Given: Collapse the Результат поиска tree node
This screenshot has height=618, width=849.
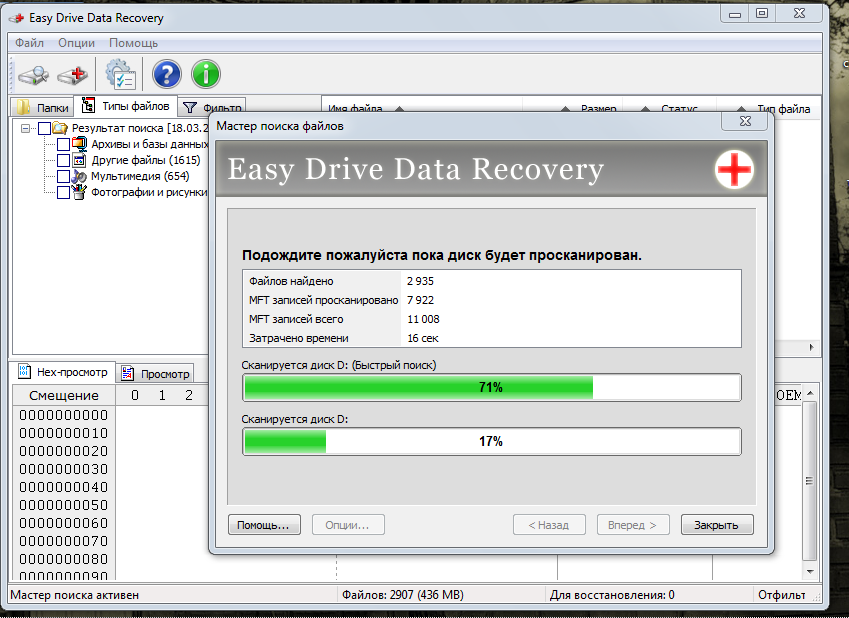Looking at the screenshot, I should pos(25,128).
